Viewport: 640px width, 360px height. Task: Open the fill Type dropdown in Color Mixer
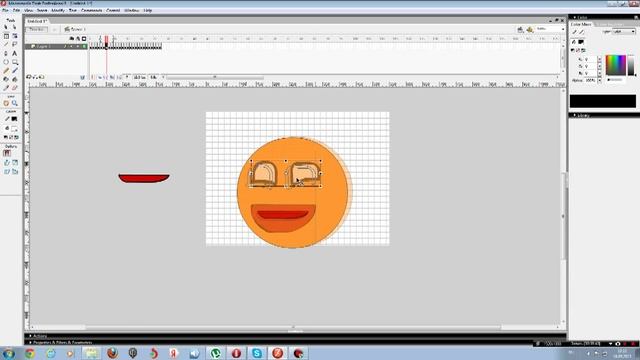624,31
